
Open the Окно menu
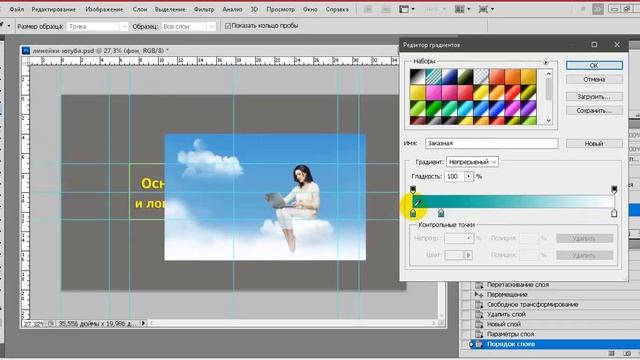pyautogui.click(x=310, y=9)
